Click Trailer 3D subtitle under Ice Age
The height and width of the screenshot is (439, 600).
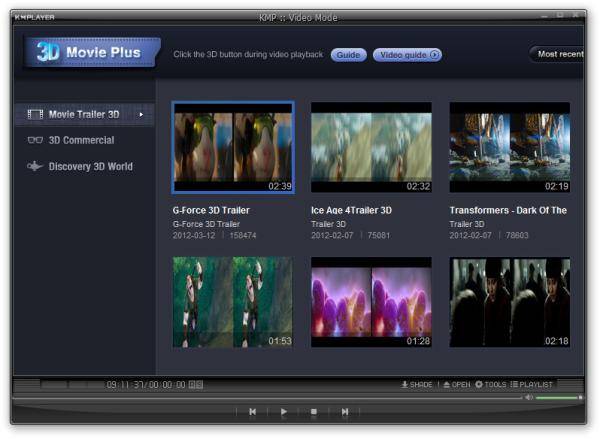(328, 224)
